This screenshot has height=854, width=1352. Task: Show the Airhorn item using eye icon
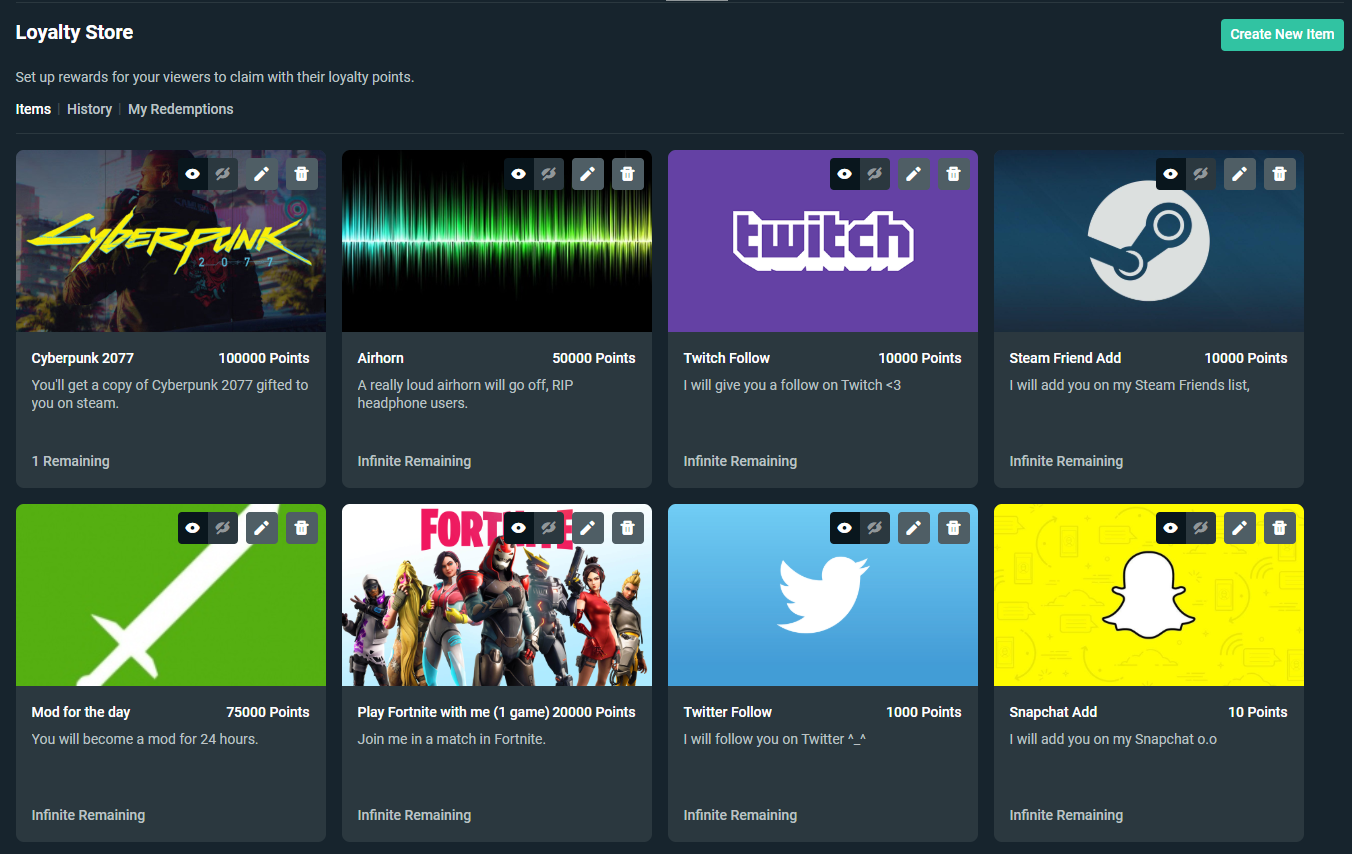(x=519, y=174)
